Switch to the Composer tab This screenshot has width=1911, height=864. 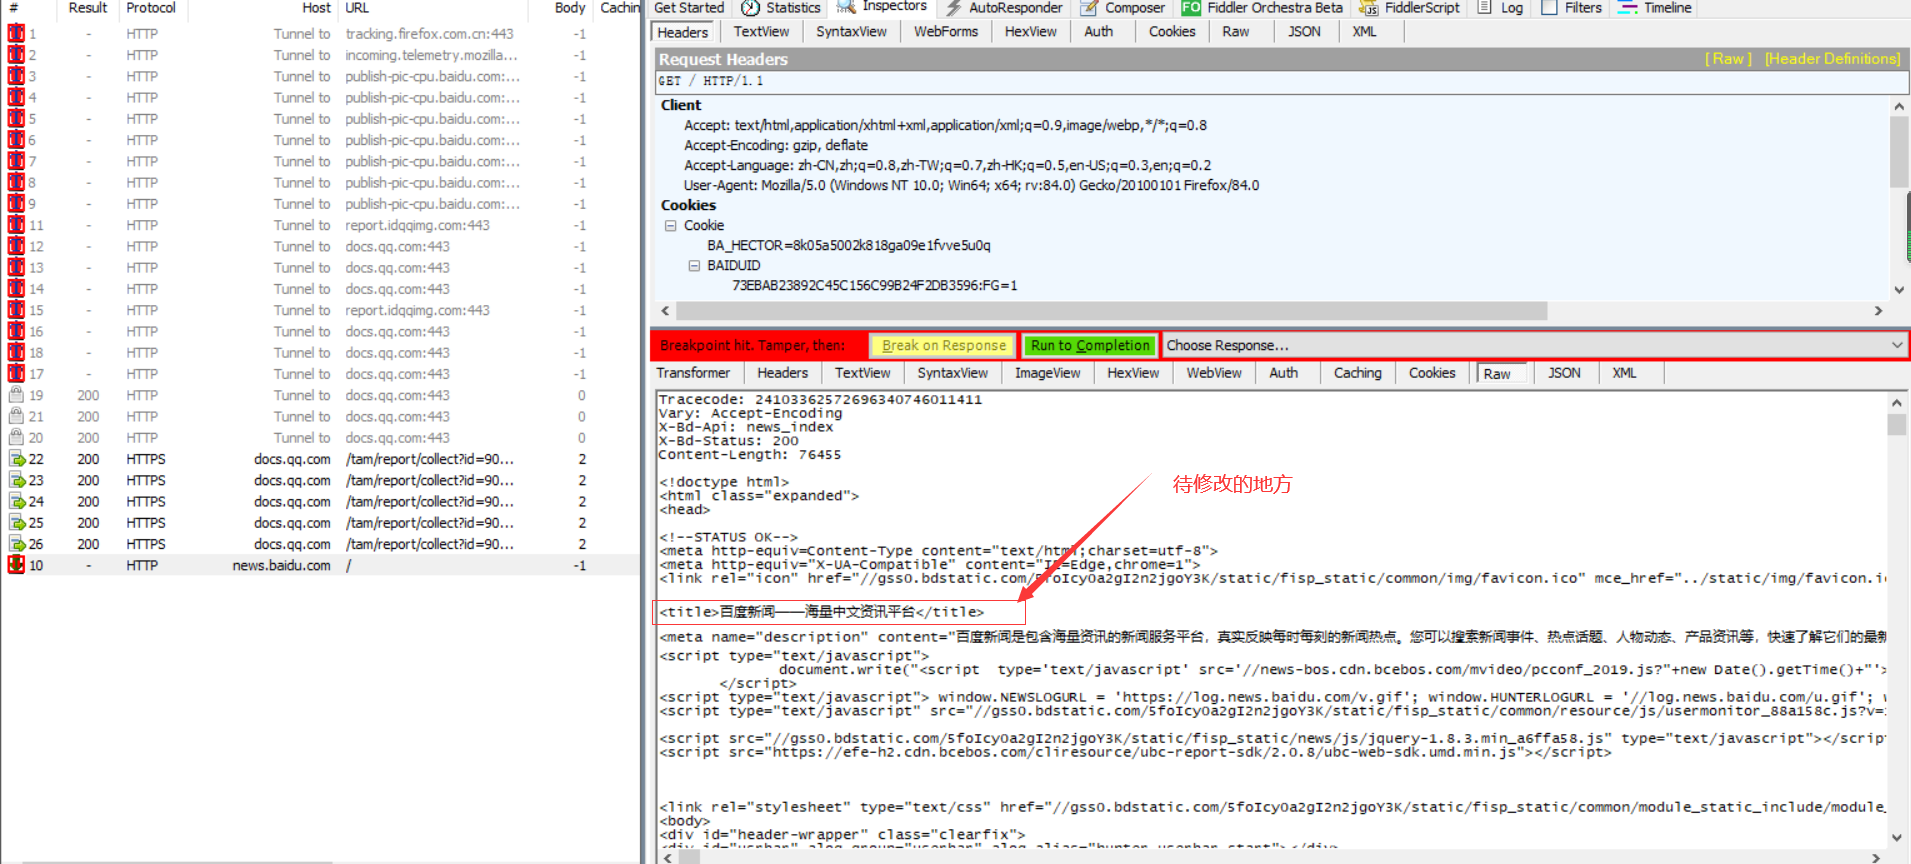click(1122, 8)
